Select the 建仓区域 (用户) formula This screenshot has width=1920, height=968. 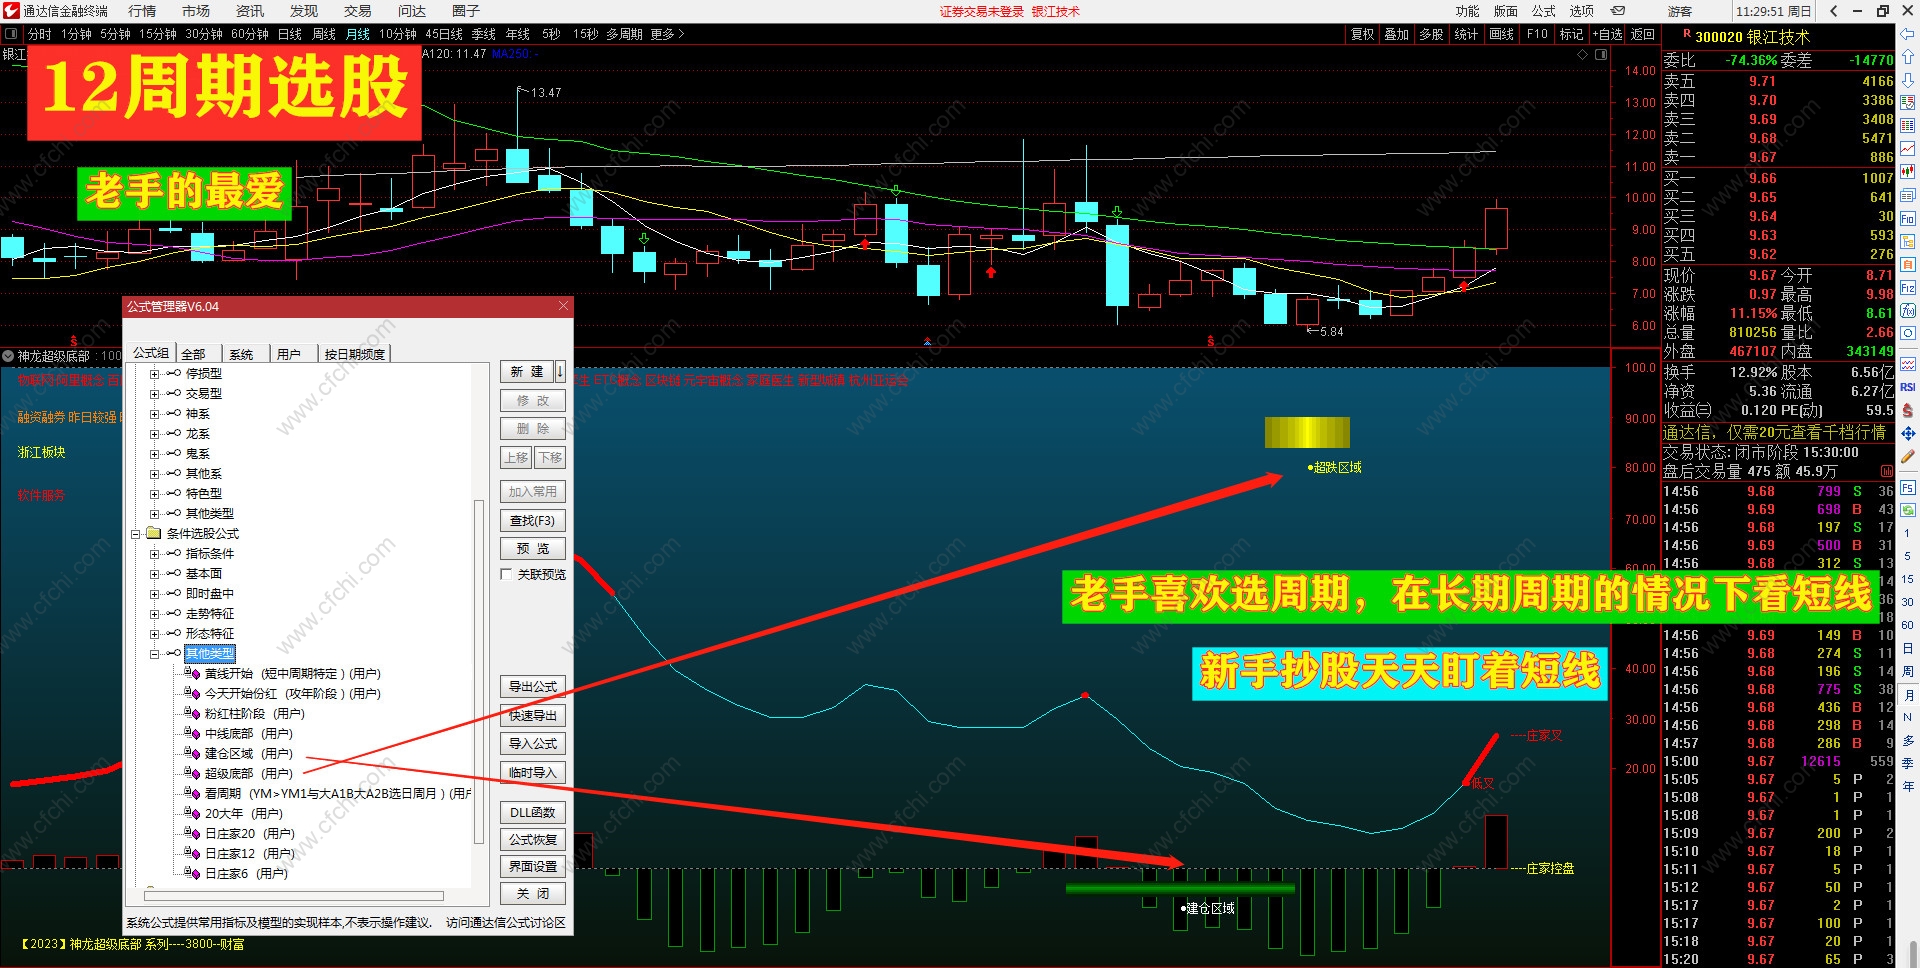click(248, 754)
